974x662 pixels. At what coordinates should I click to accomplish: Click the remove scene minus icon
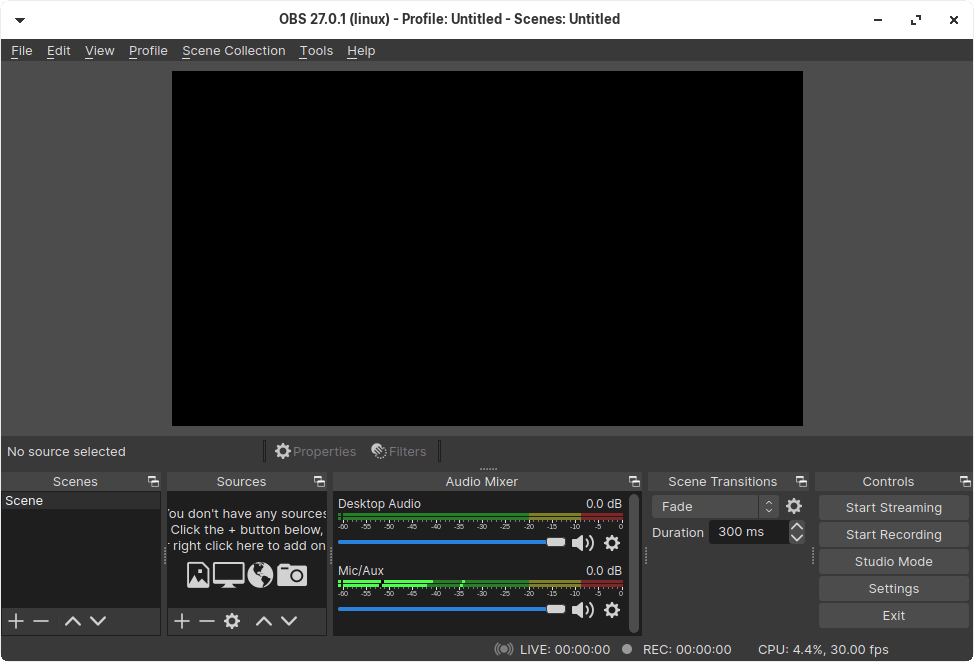[x=40, y=621]
